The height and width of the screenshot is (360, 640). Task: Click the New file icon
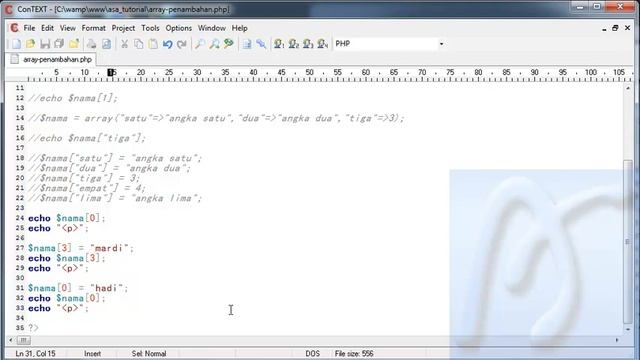pos(16,44)
